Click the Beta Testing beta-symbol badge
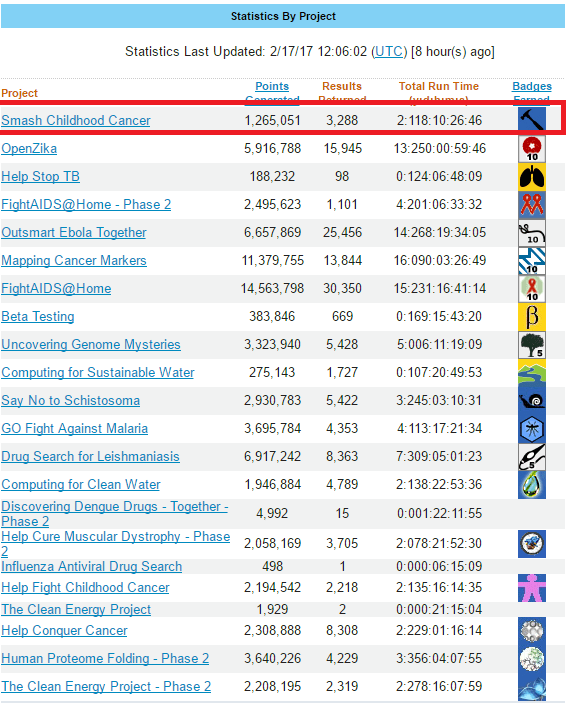Screen dimensions: 573x707 532,317
